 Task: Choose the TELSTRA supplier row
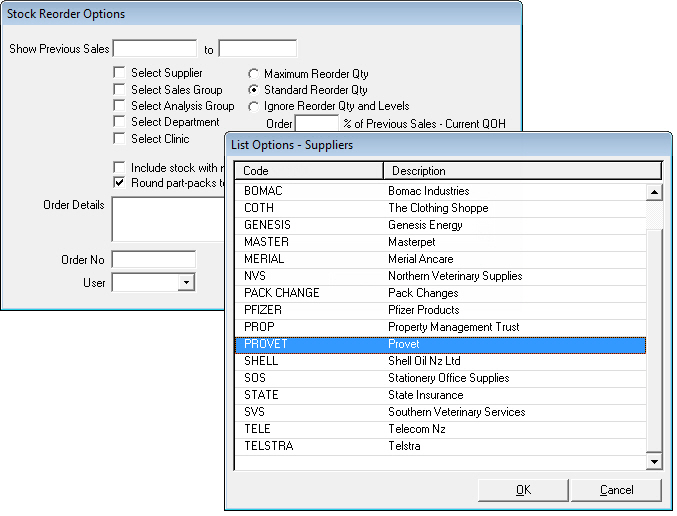coord(440,446)
